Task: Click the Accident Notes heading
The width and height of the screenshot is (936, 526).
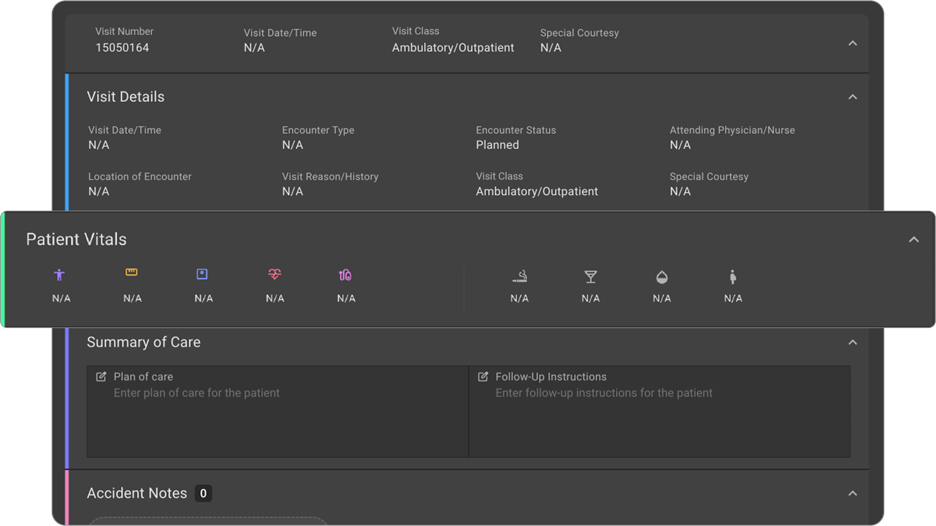Action: pyautogui.click(x=137, y=493)
